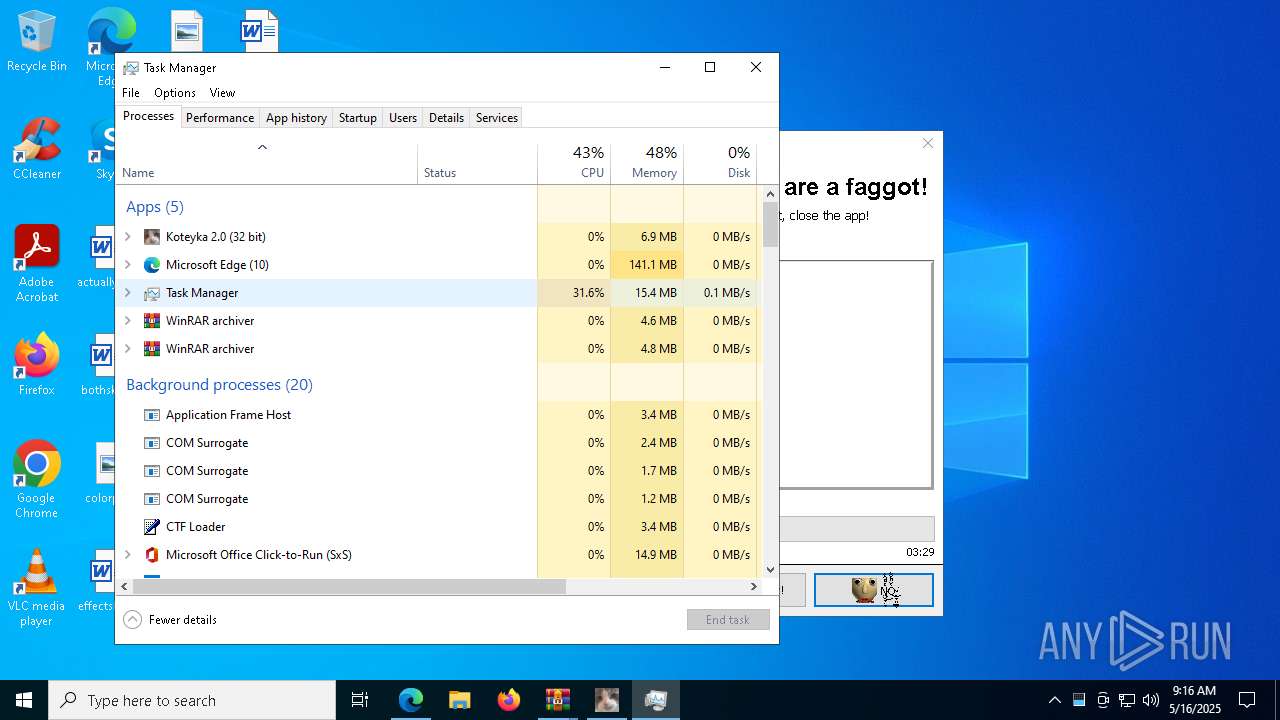Image resolution: width=1280 pixels, height=720 pixels.
Task: Switch to Koteyka cat app in taskbar
Action: [607, 700]
